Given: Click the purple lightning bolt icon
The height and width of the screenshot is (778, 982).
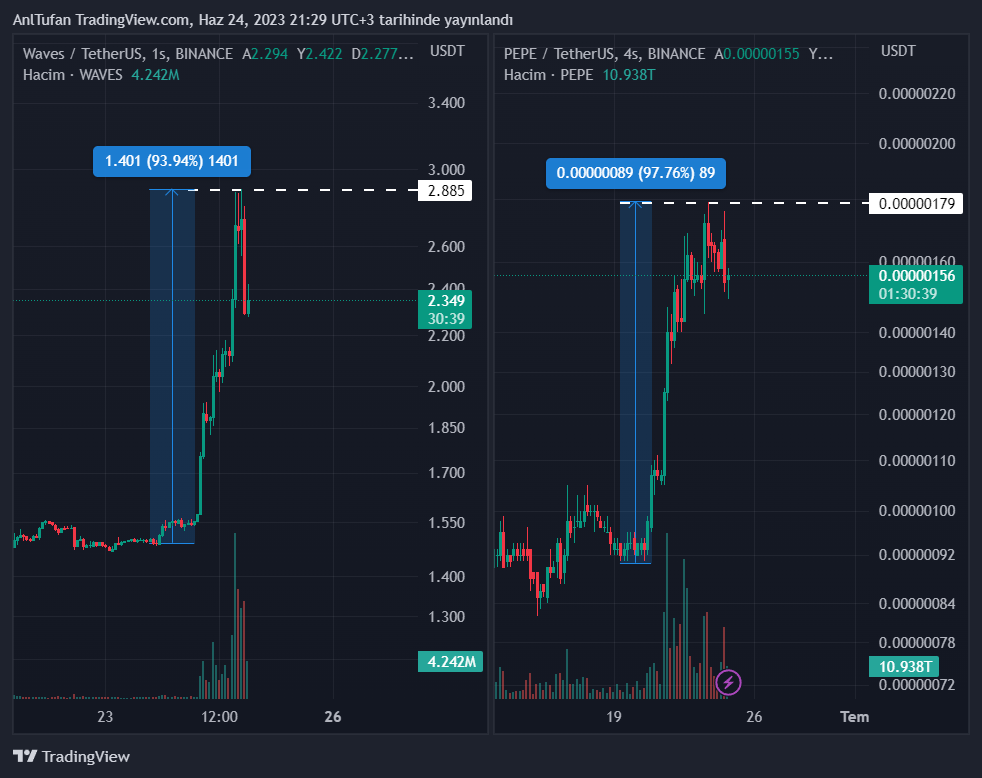Looking at the screenshot, I should [729, 683].
